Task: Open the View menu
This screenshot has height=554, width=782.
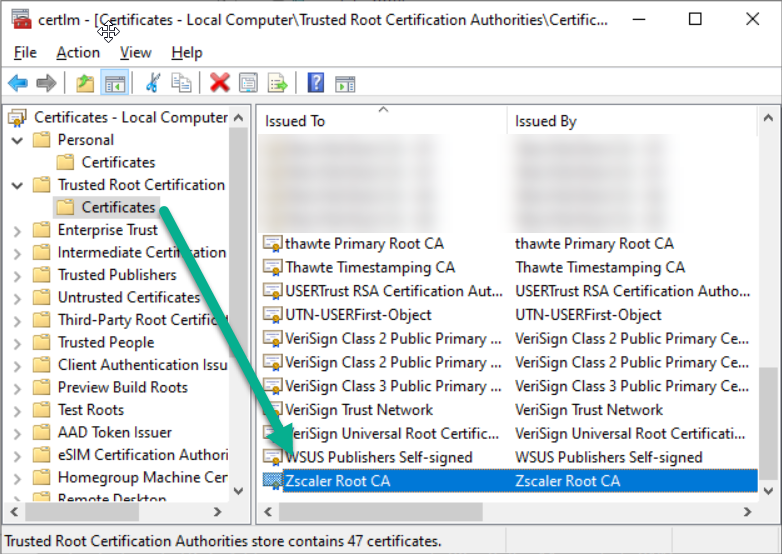Action: [x=135, y=52]
